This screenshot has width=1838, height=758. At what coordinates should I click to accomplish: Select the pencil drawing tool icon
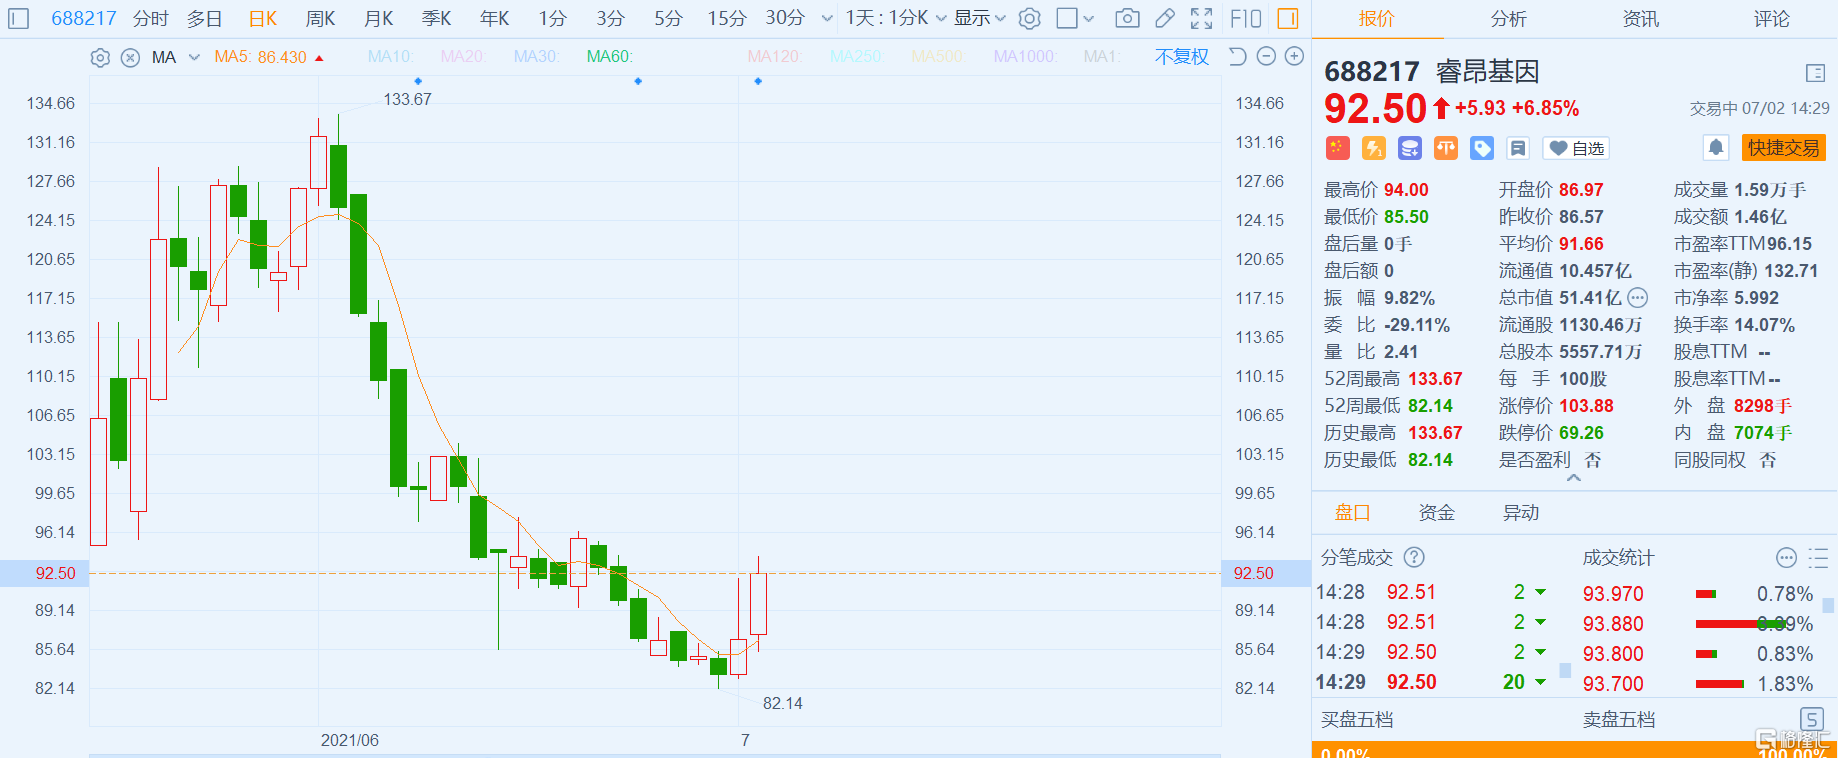pos(1164,18)
